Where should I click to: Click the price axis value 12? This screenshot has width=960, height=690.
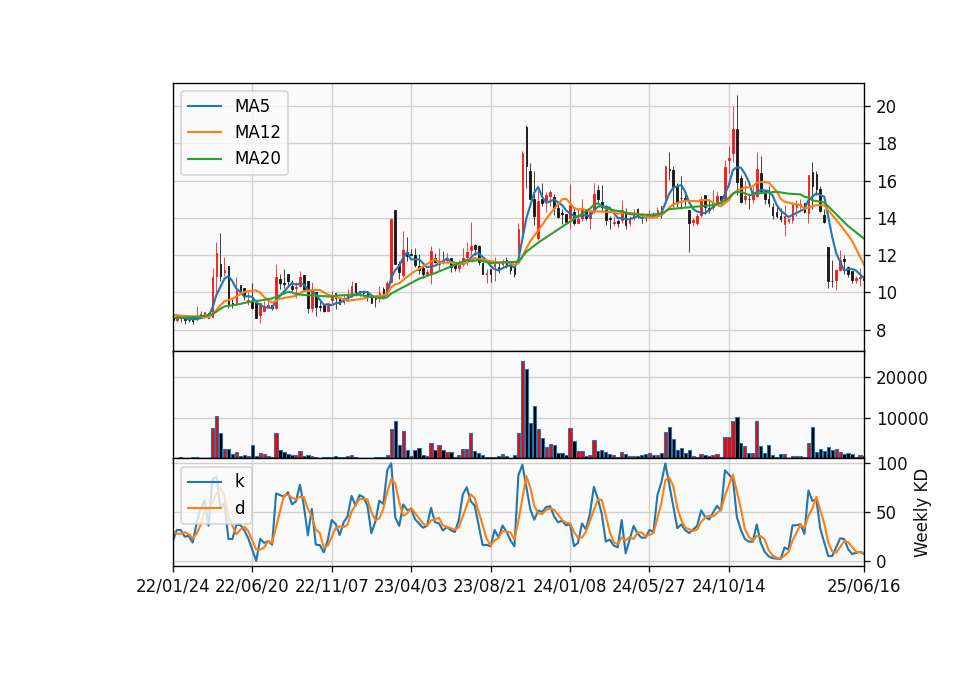pyautogui.click(x=886, y=256)
